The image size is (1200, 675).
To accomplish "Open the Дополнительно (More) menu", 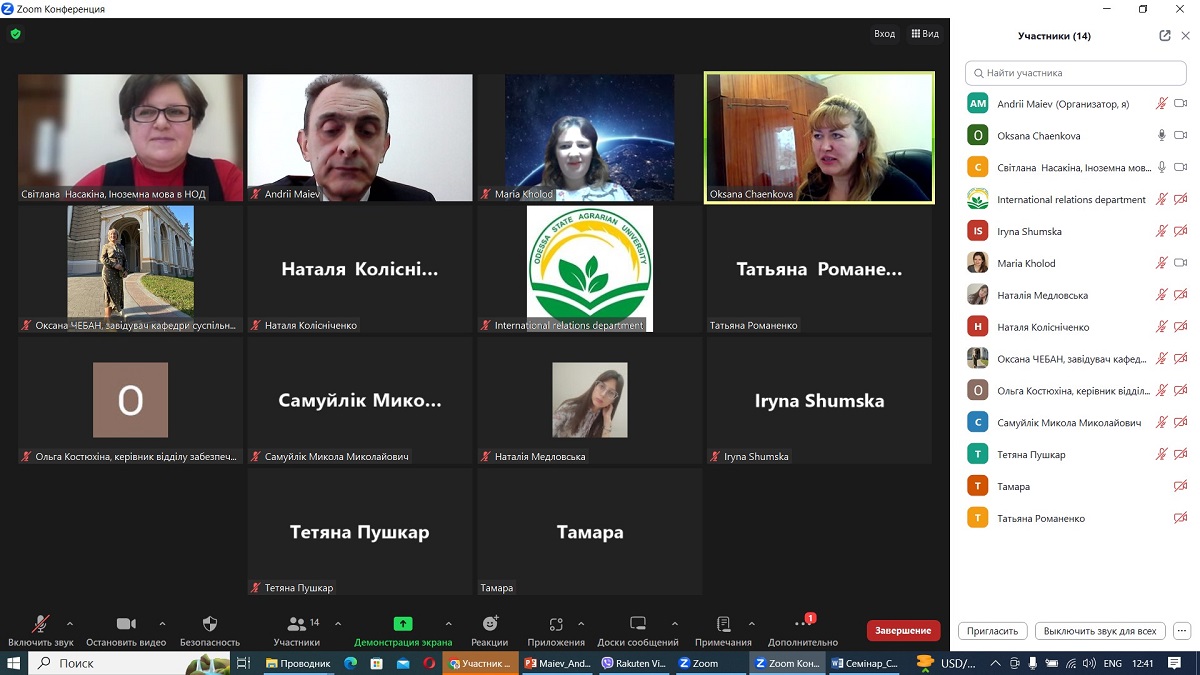I will click(802, 624).
